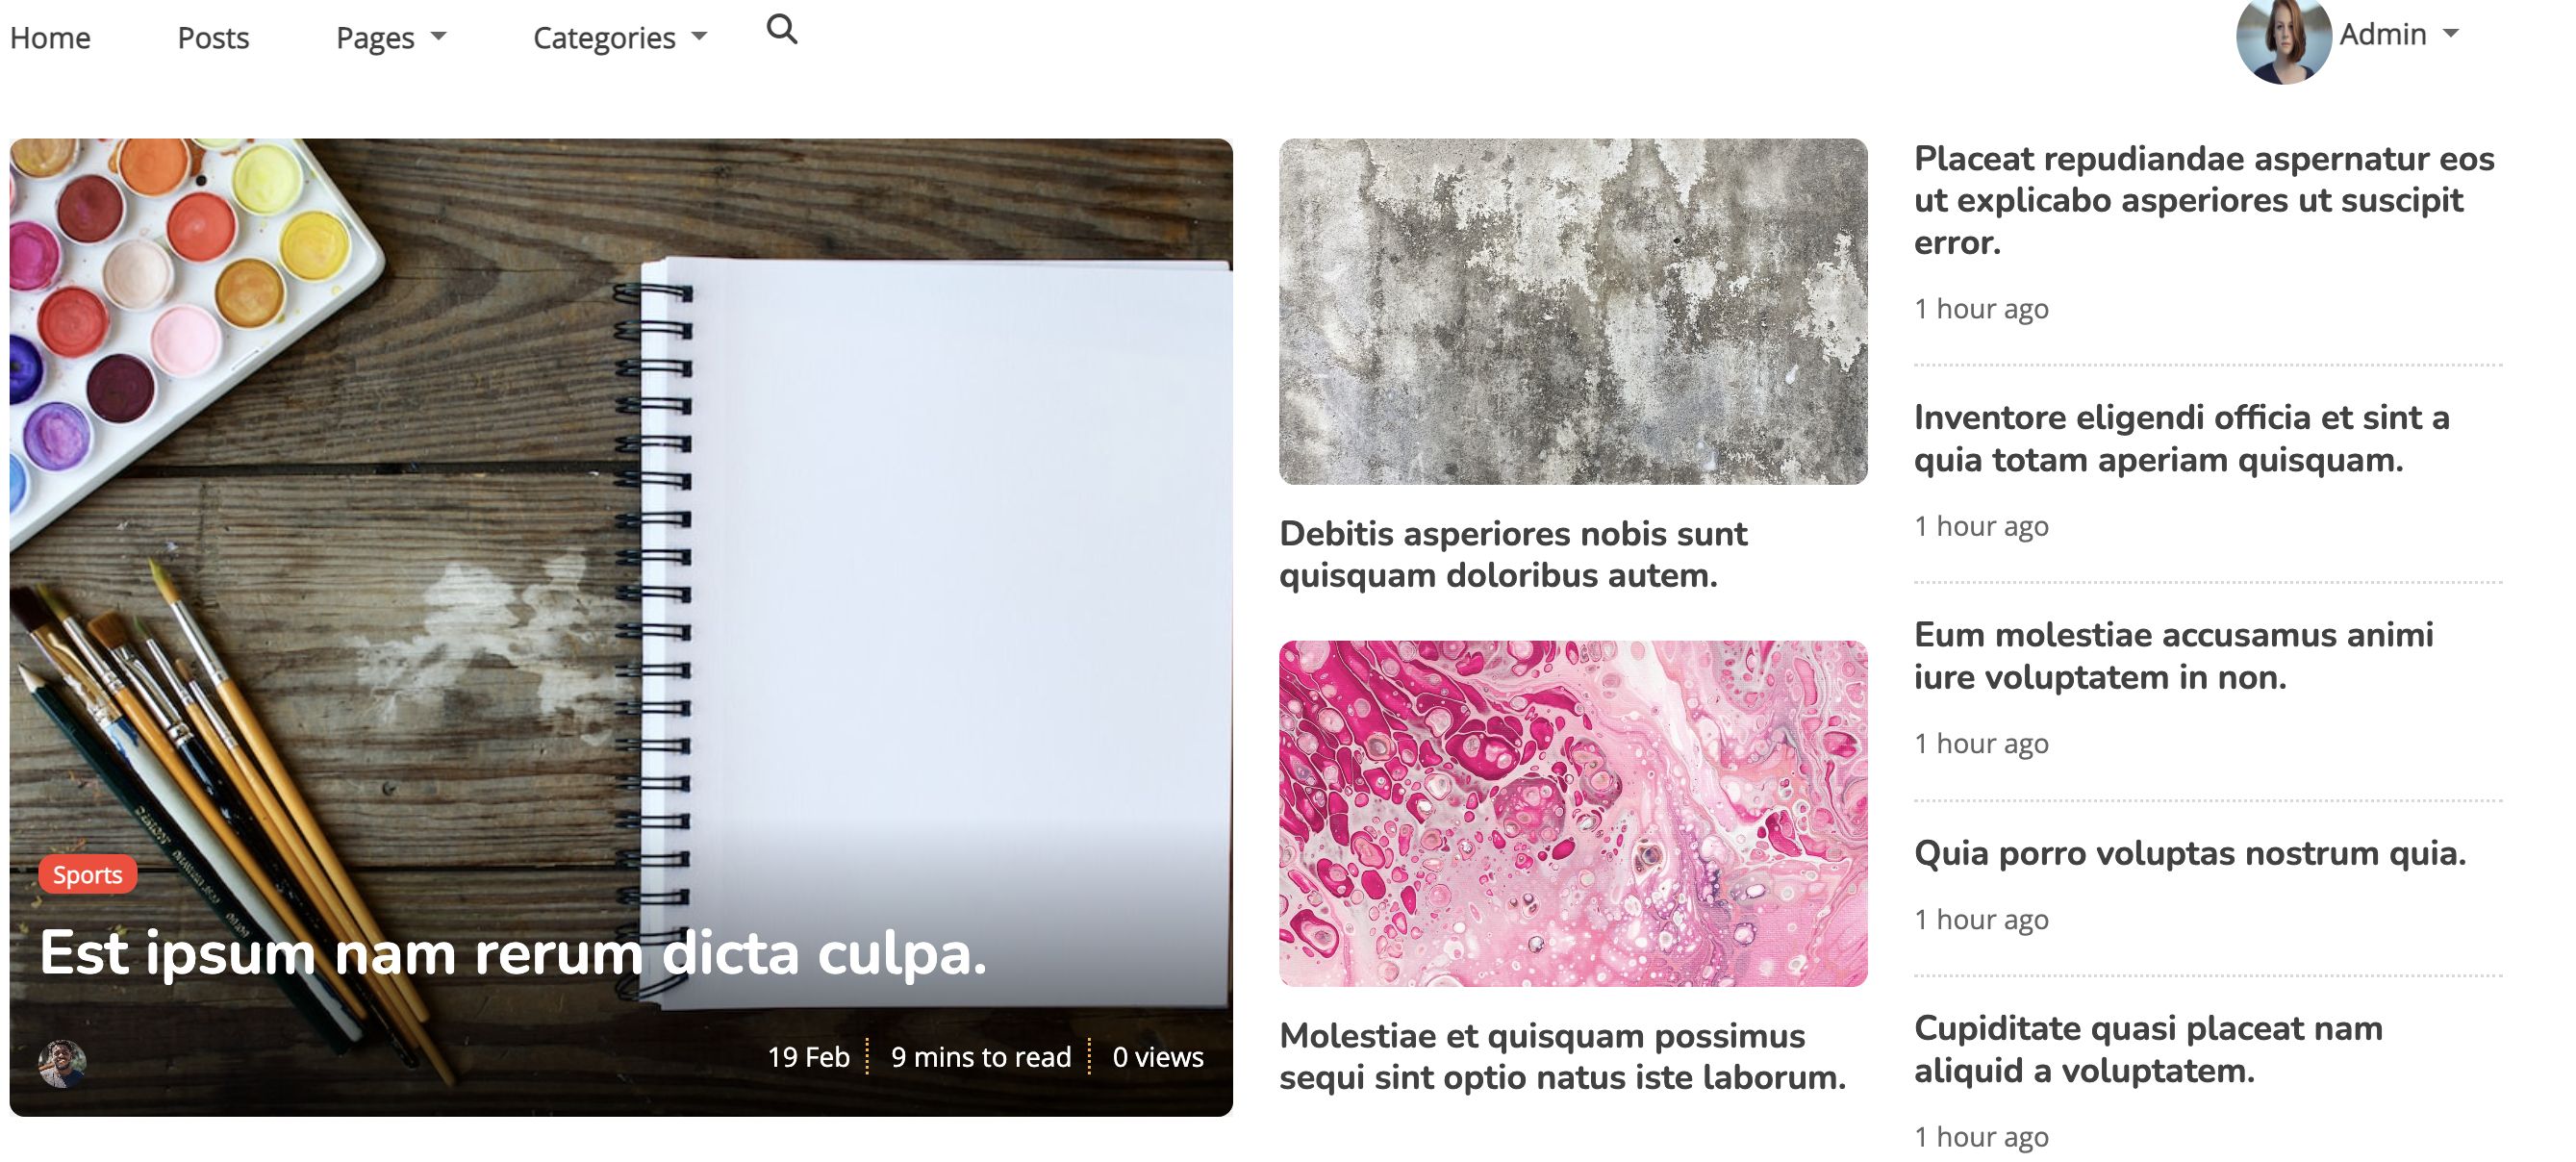Viewport: 2576px width, 1162px height.
Task: Open featured post Est ipsum nam rerum
Action: click(x=513, y=952)
